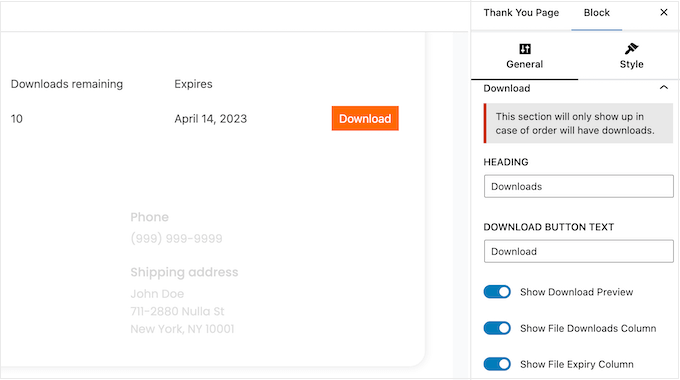Viewport: 680px width, 380px height.
Task: Click the Download Button Text input field
Action: coord(579,251)
